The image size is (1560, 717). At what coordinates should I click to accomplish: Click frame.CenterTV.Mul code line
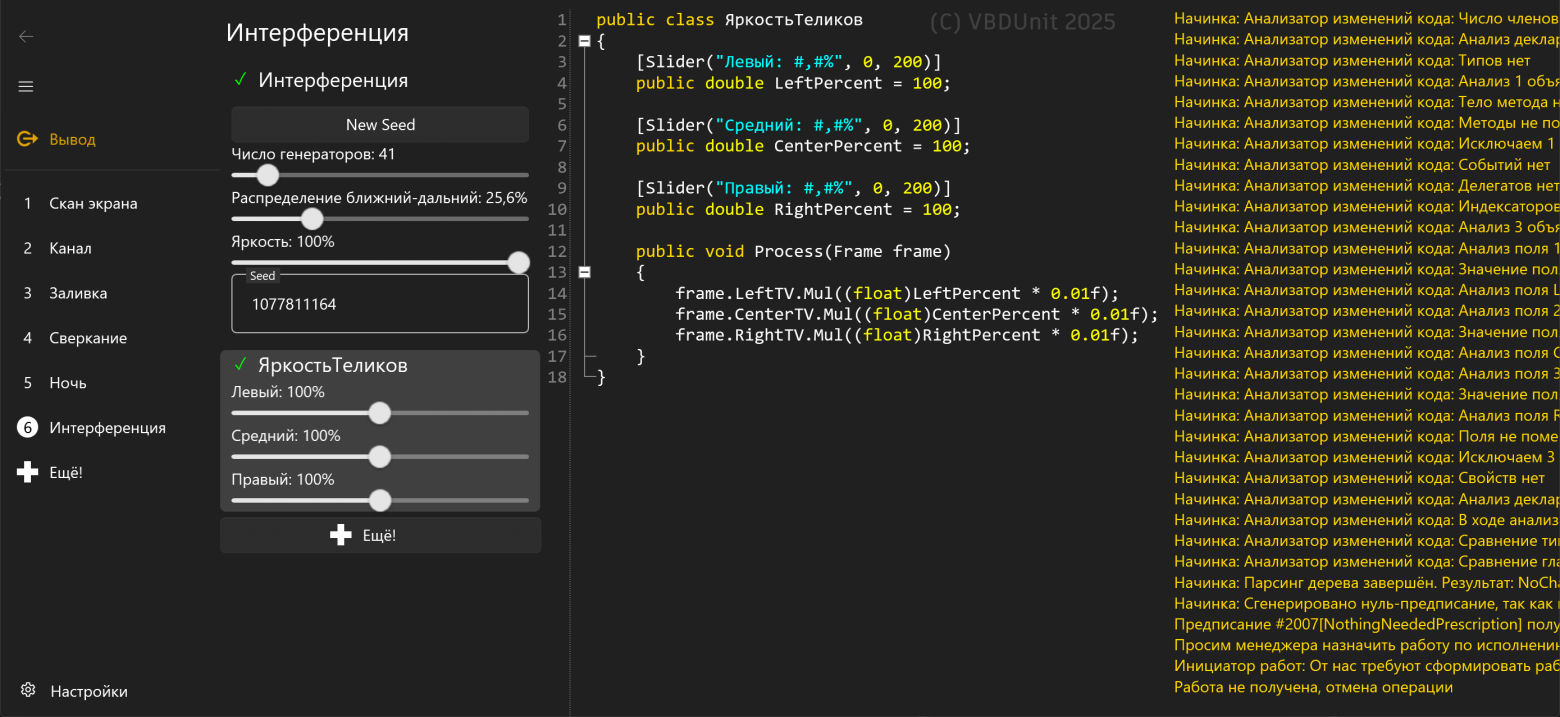point(917,314)
